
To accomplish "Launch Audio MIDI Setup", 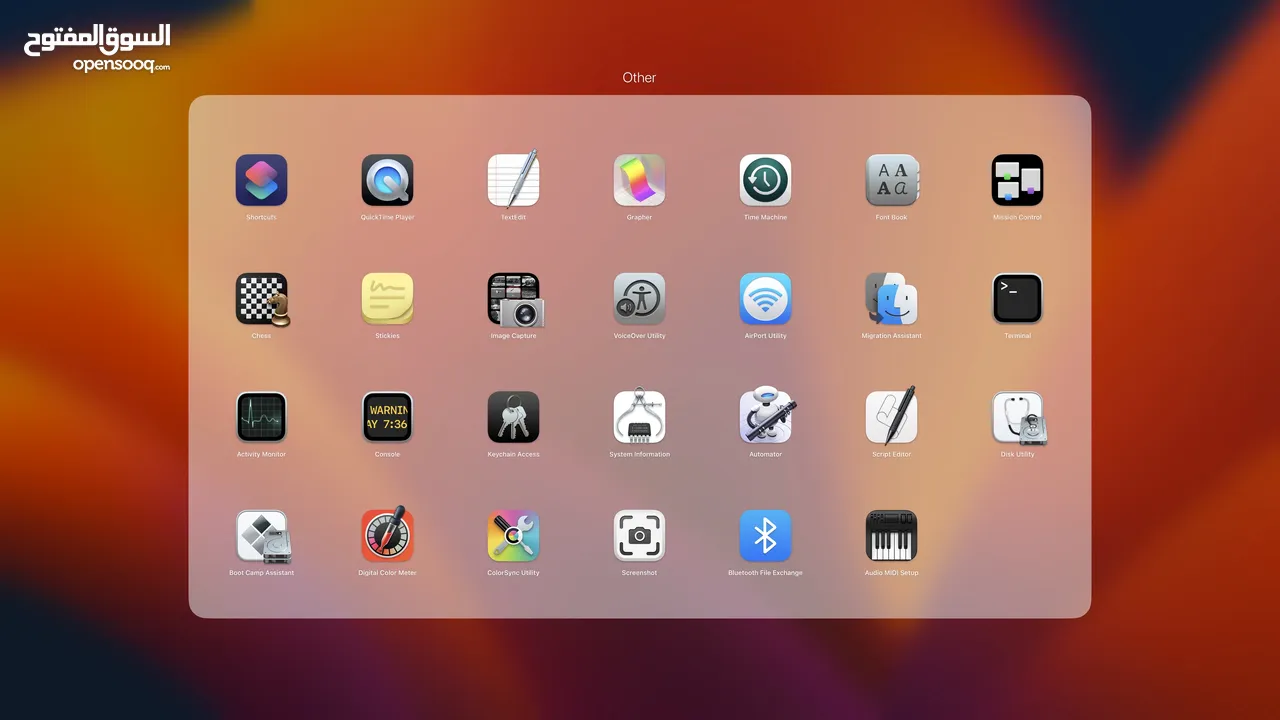I will click(x=891, y=536).
